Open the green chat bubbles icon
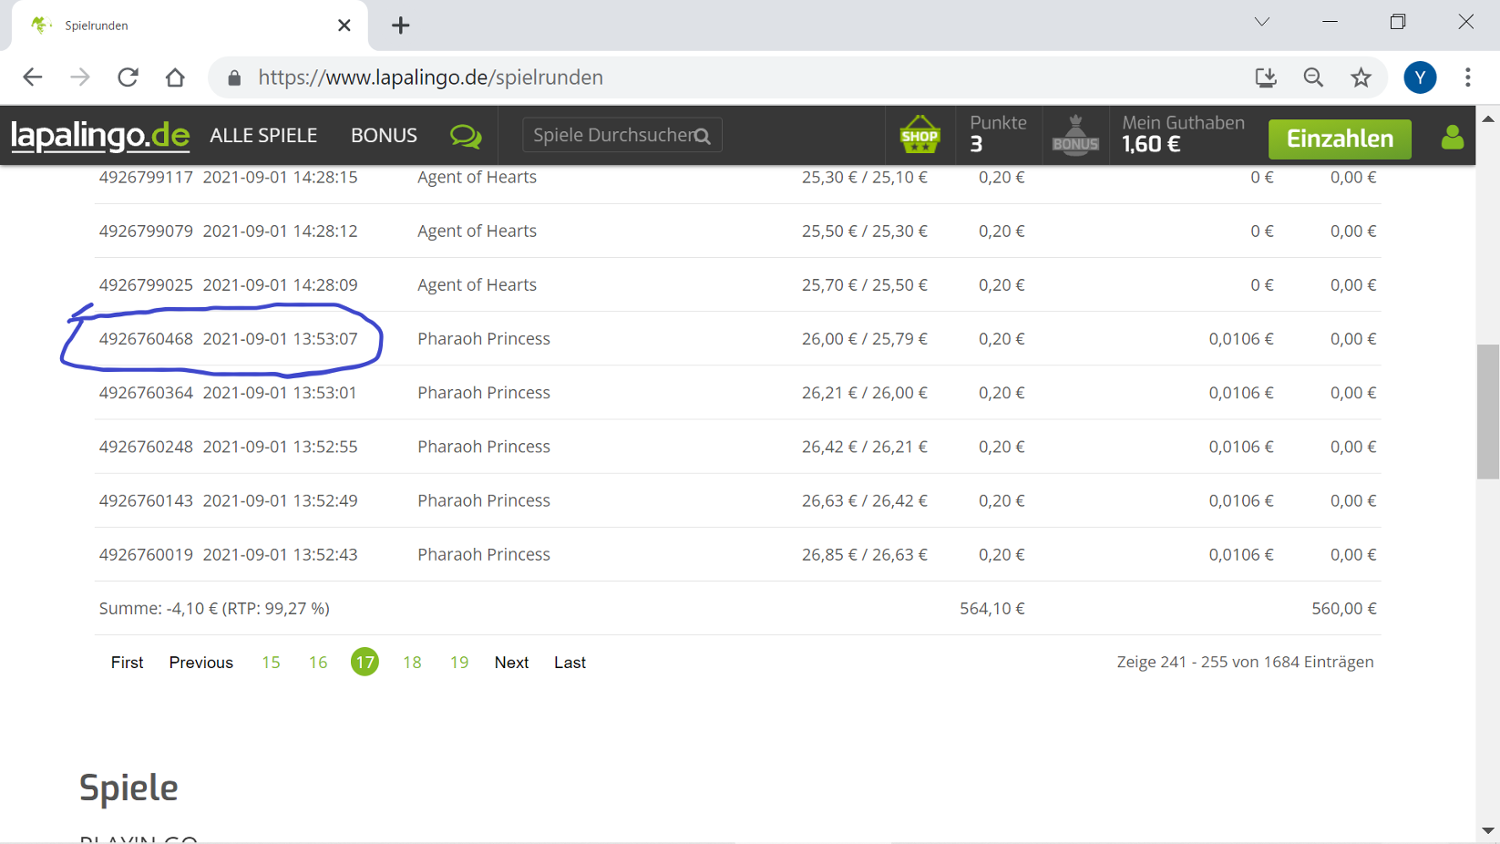The image size is (1500, 844). (x=465, y=136)
